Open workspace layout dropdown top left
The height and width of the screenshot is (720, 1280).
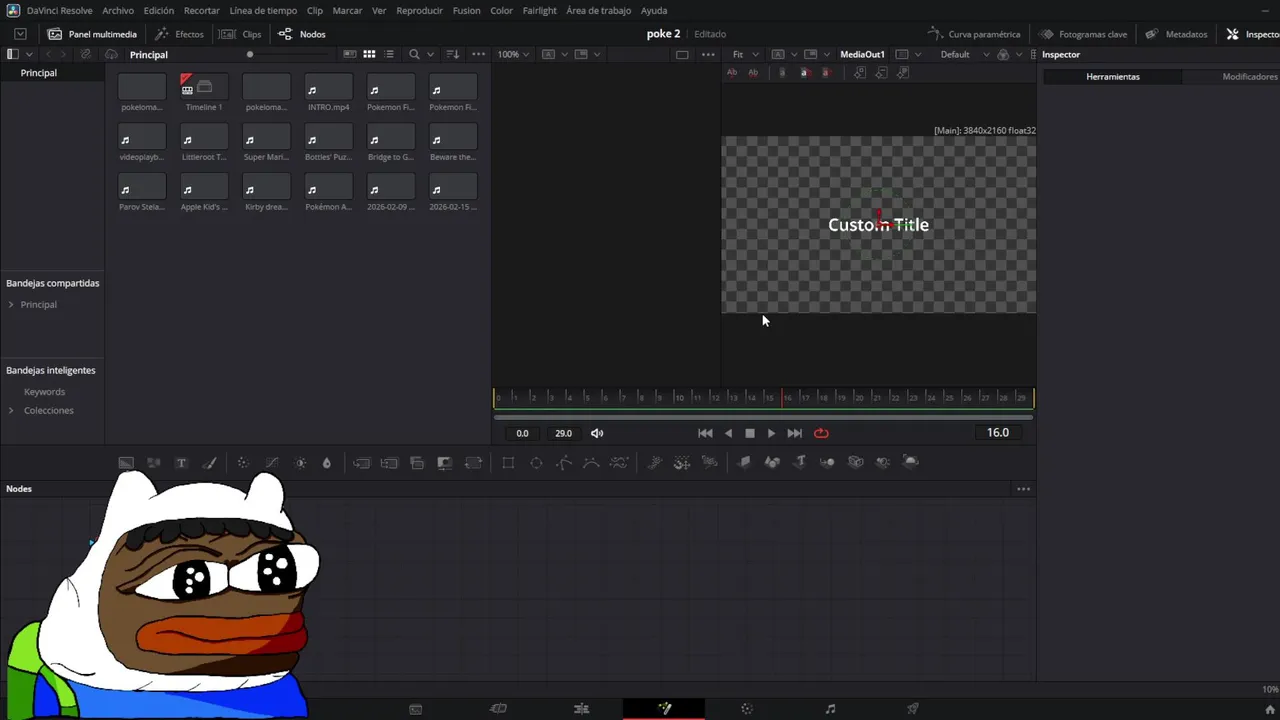point(20,34)
